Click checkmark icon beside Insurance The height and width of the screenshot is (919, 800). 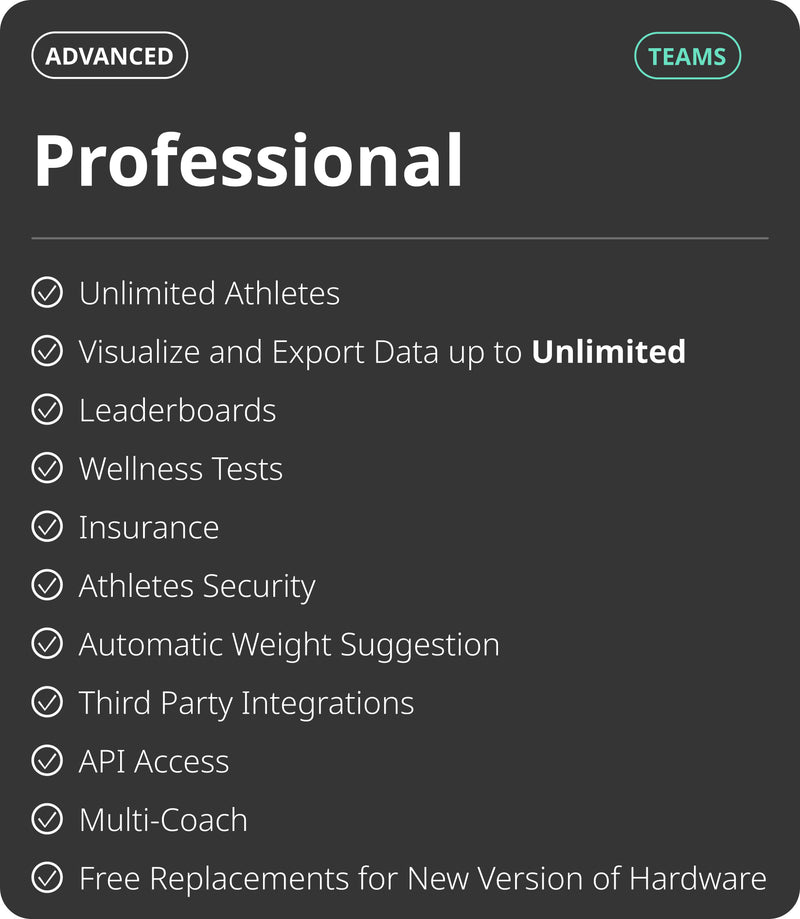[47, 527]
